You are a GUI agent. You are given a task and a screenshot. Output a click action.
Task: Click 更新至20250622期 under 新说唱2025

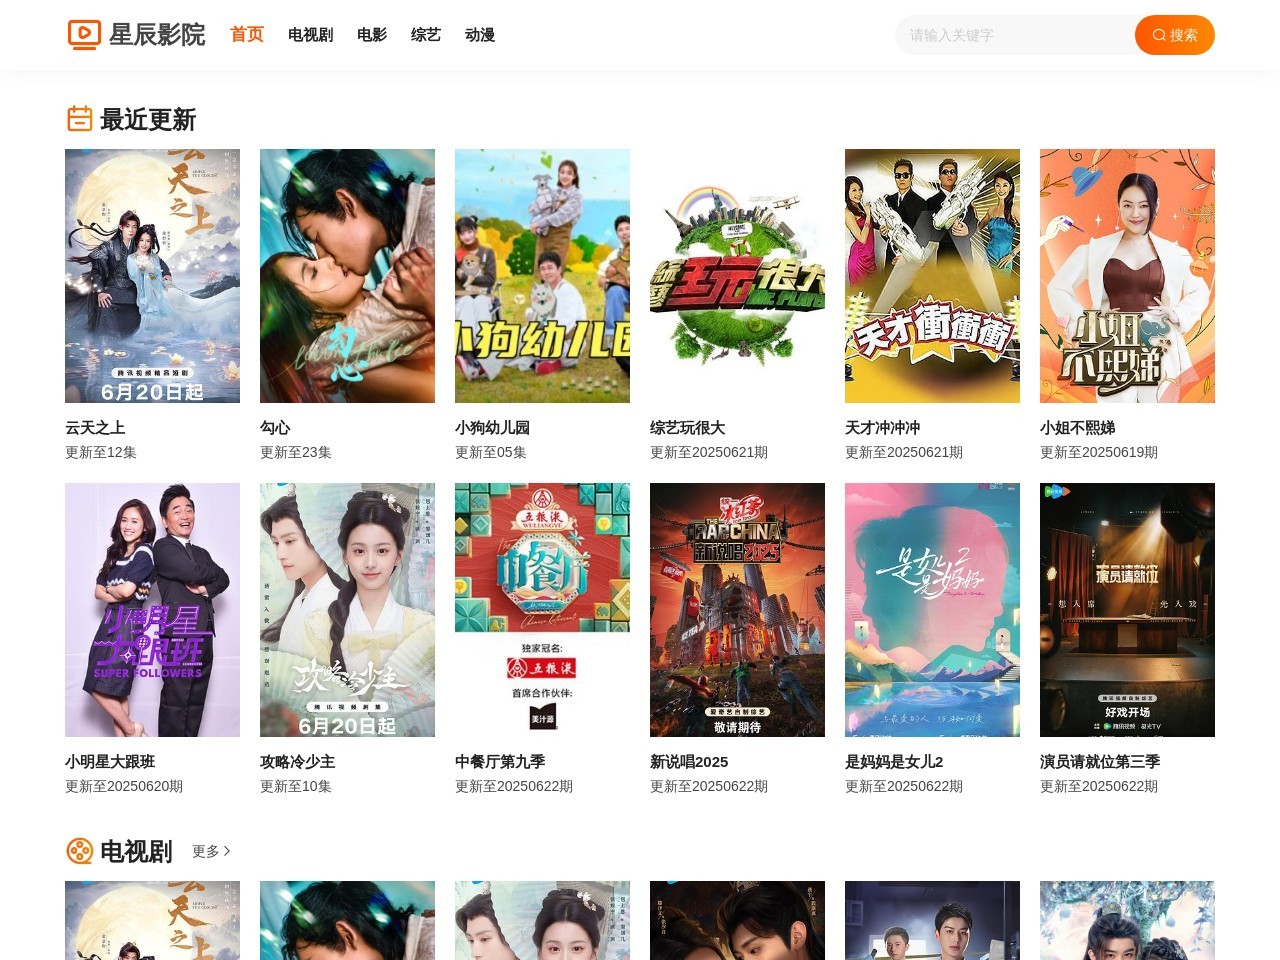pos(709,786)
